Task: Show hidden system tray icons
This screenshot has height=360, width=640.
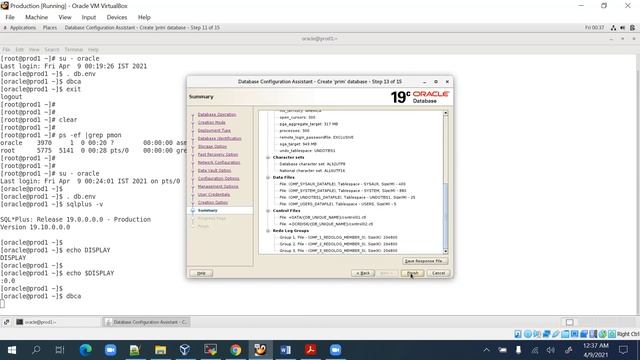Action: (x=486, y=350)
